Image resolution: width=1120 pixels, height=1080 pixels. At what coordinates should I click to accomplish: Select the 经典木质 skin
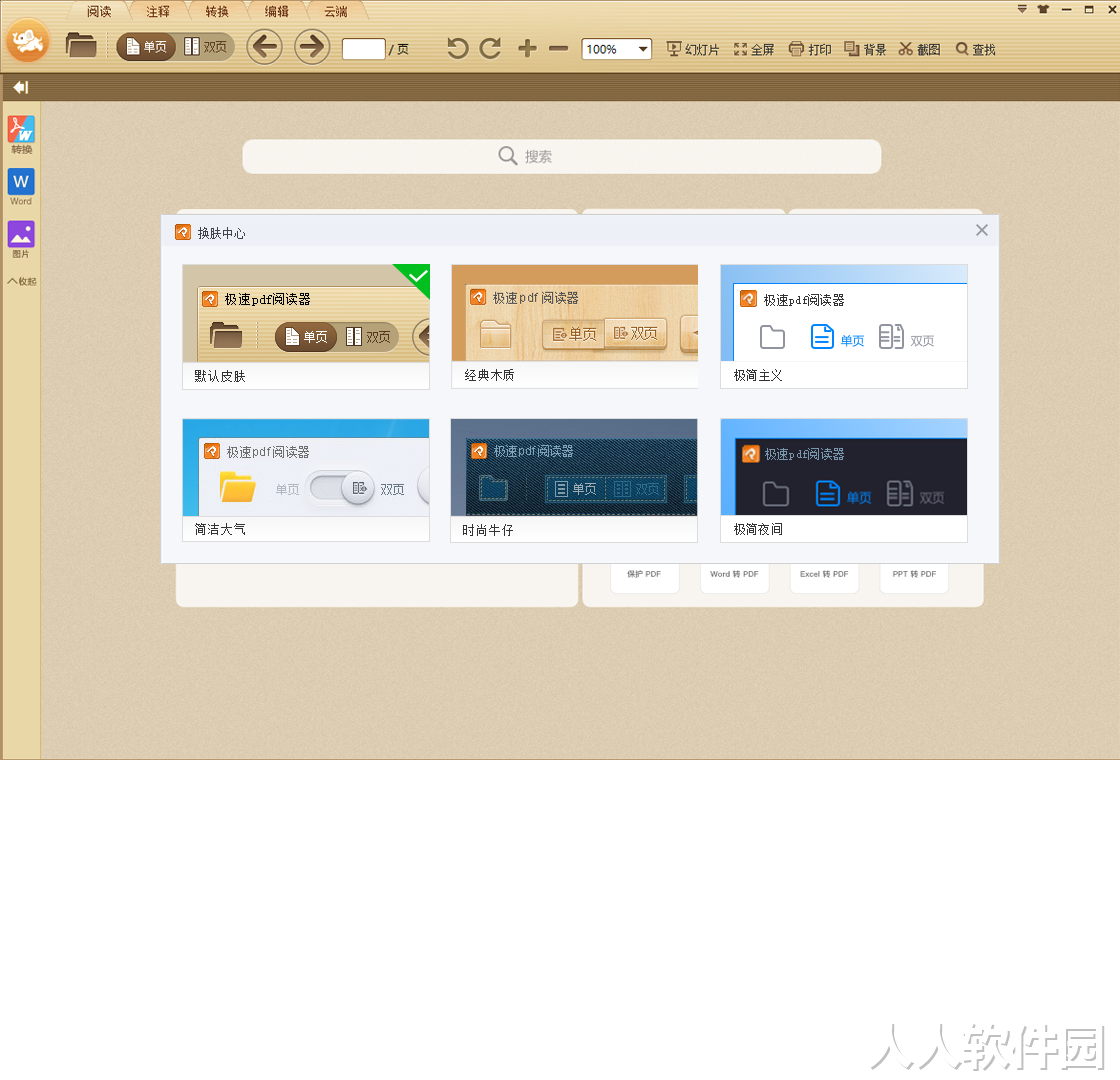[x=574, y=326]
